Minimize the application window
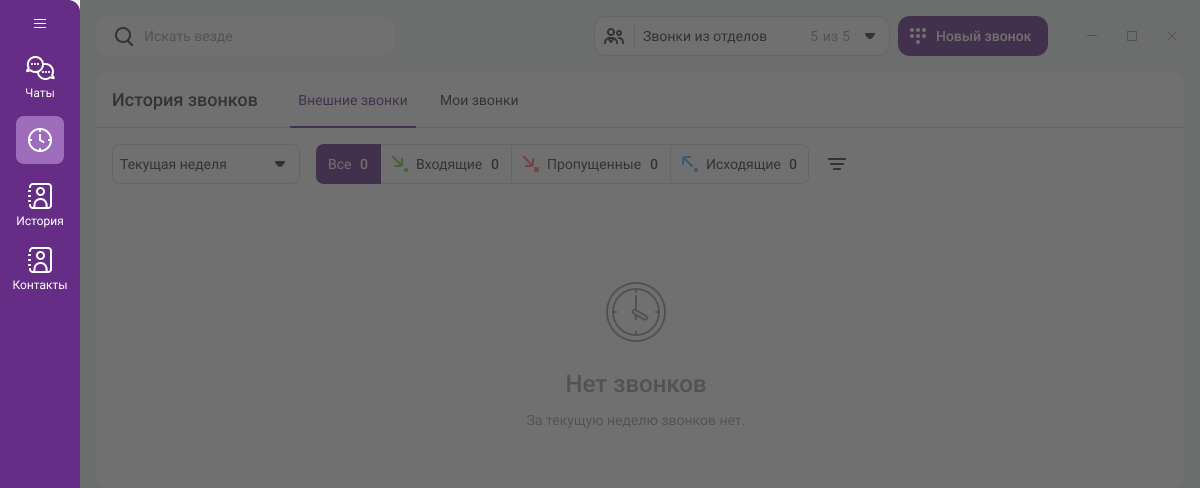 coord(1092,36)
